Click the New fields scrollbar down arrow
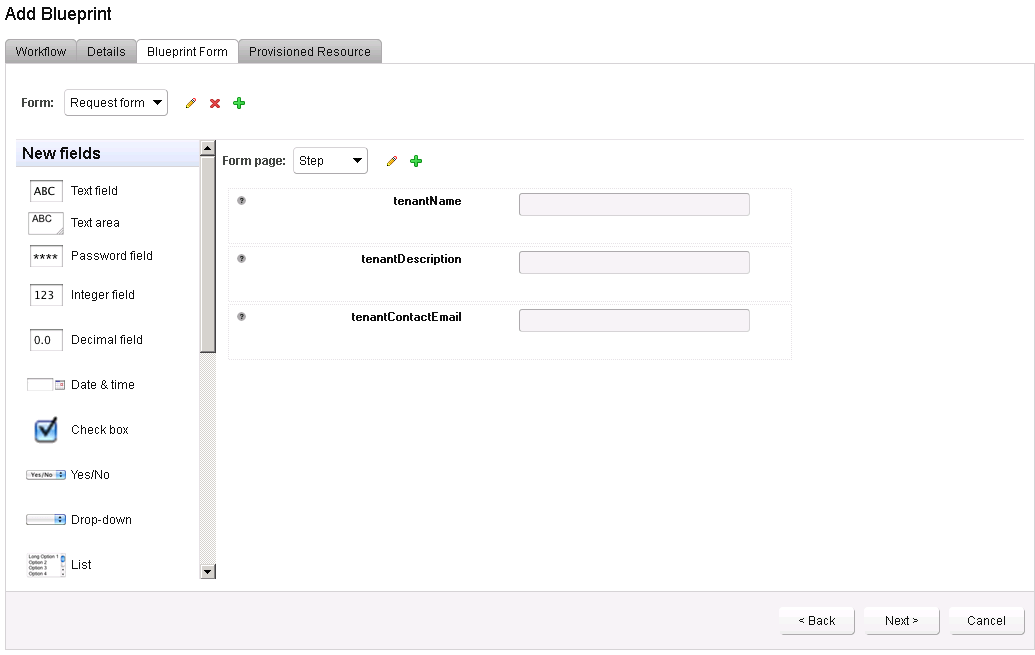 point(208,572)
